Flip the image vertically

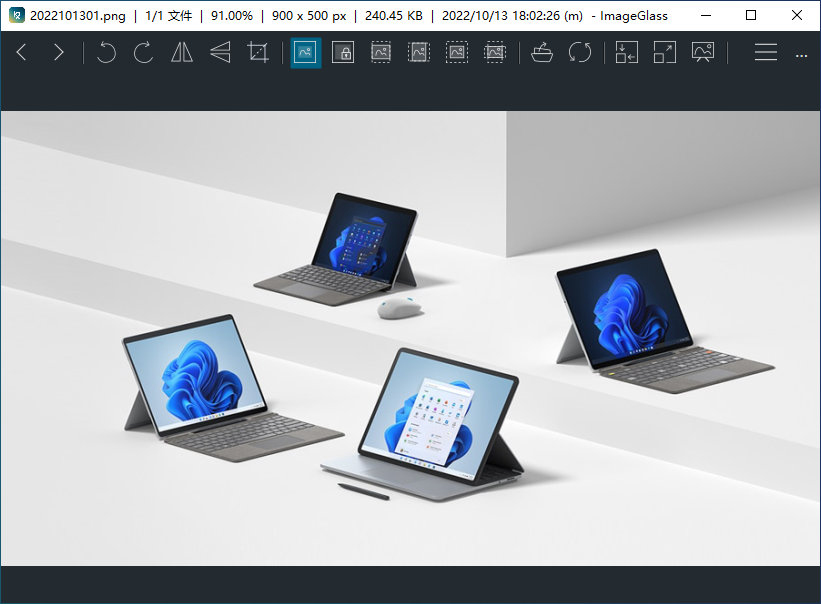coord(220,52)
